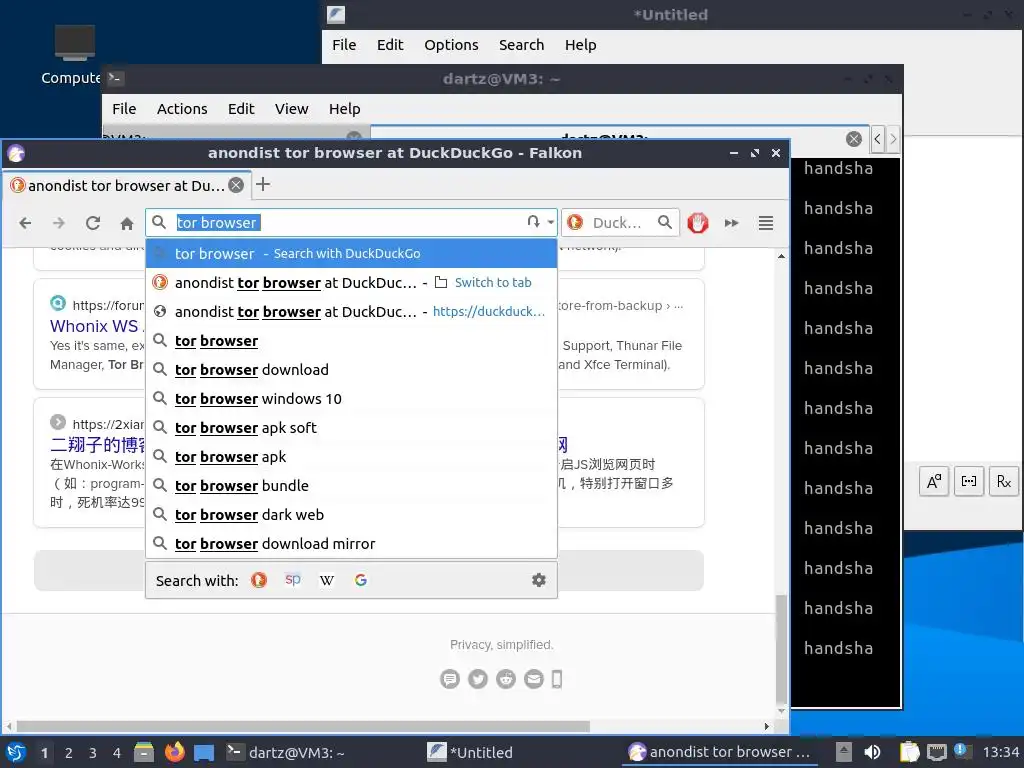Click the Falkon back navigation arrow
This screenshot has height=768, width=1024.
point(25,223)
